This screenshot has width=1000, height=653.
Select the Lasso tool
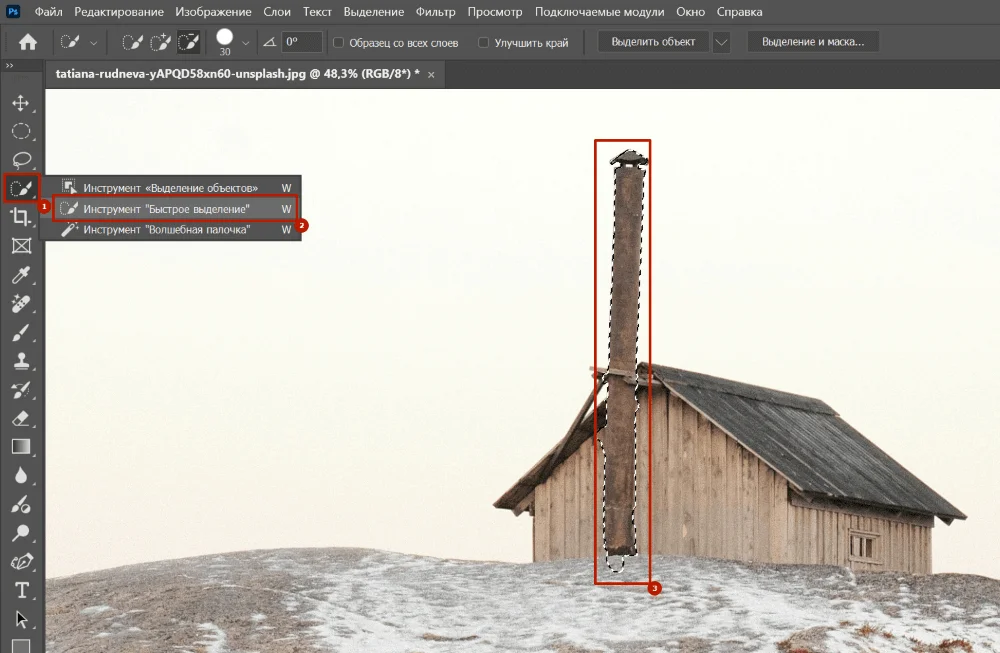[x=21, y=160]
